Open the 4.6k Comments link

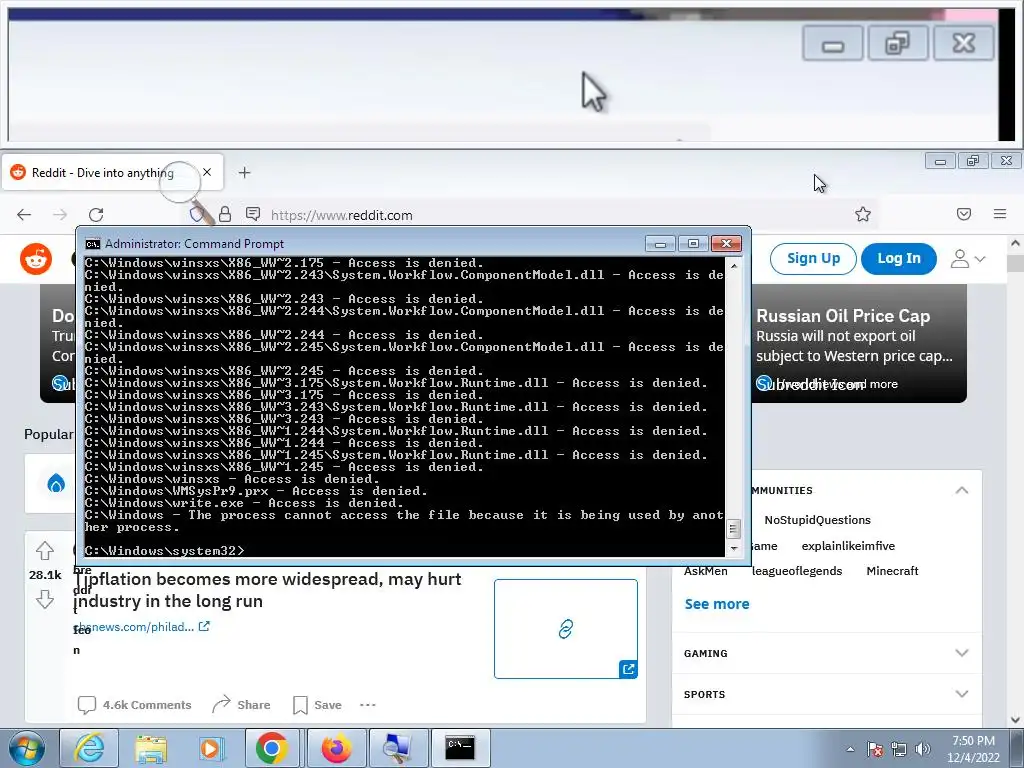(135, 705)
